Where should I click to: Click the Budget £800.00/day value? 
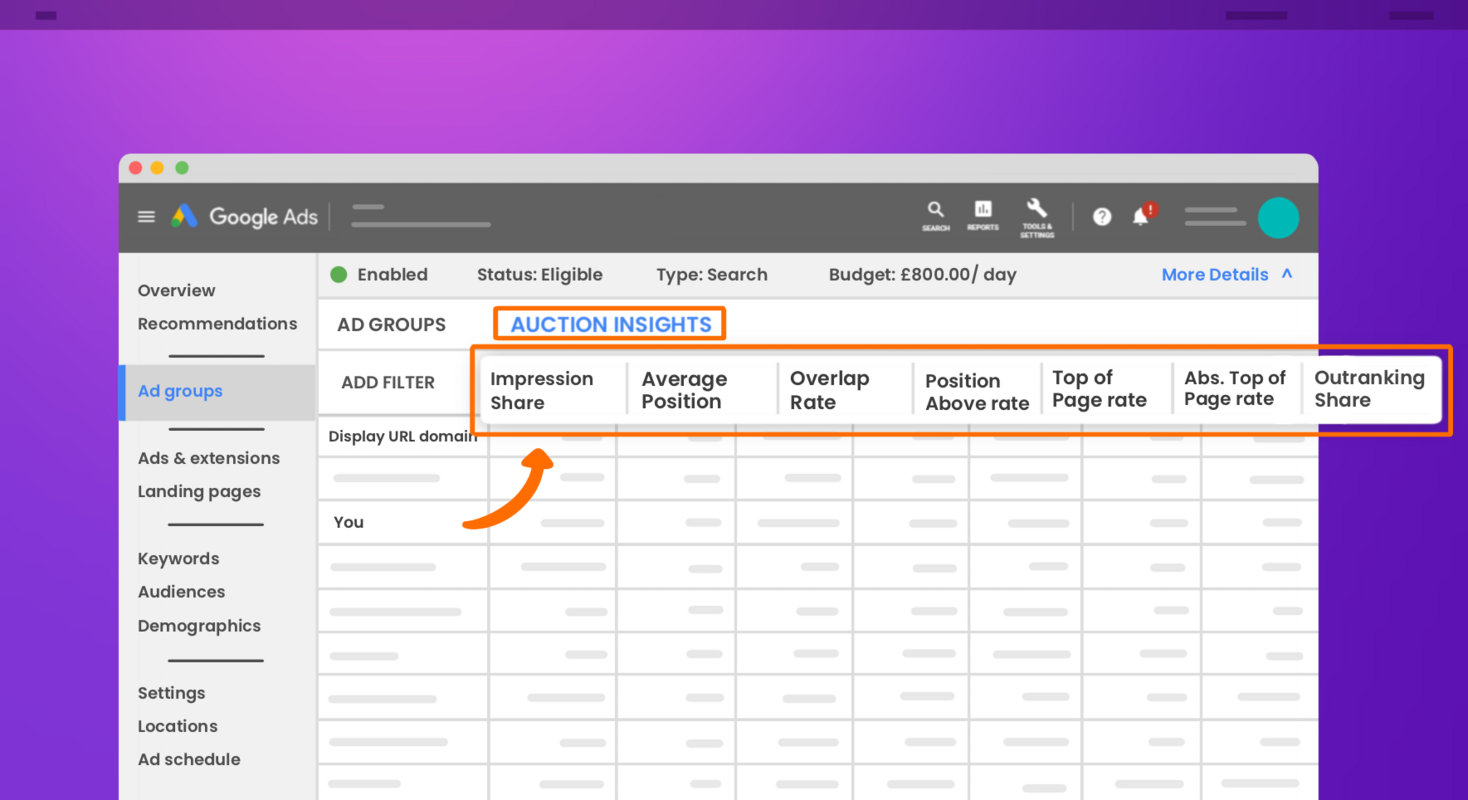tap(922, 274)
